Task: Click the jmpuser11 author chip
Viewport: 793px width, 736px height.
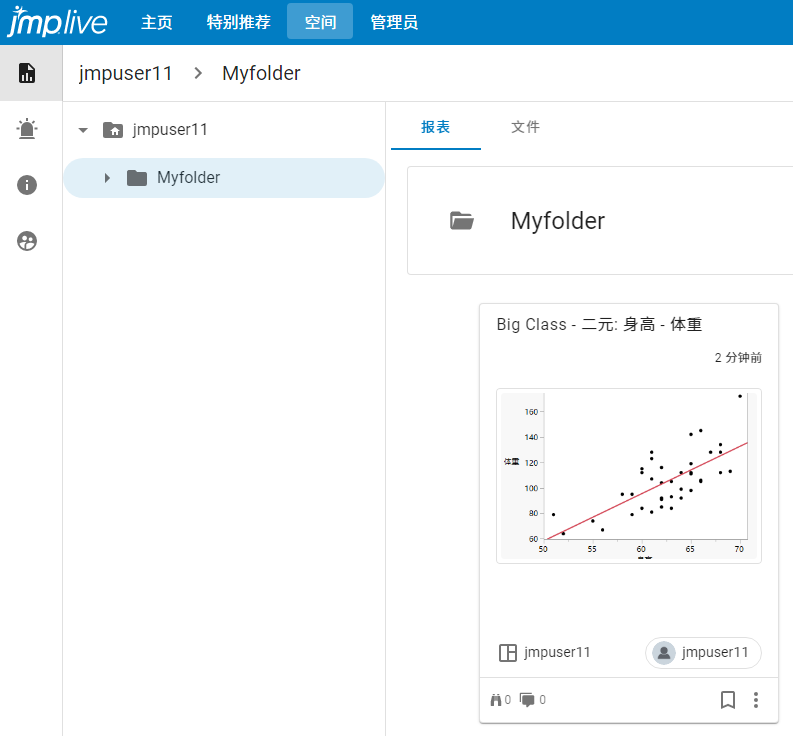Action: [x=703, y=653]
